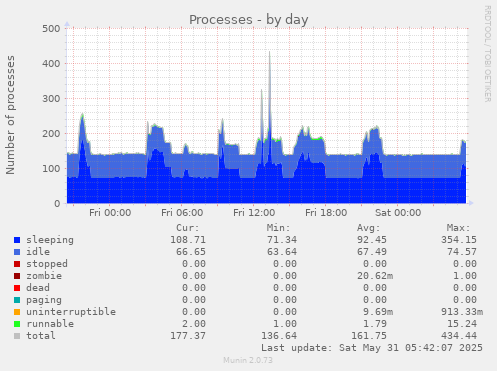Click the zombie legend color swatch

[x=17, y=276]
